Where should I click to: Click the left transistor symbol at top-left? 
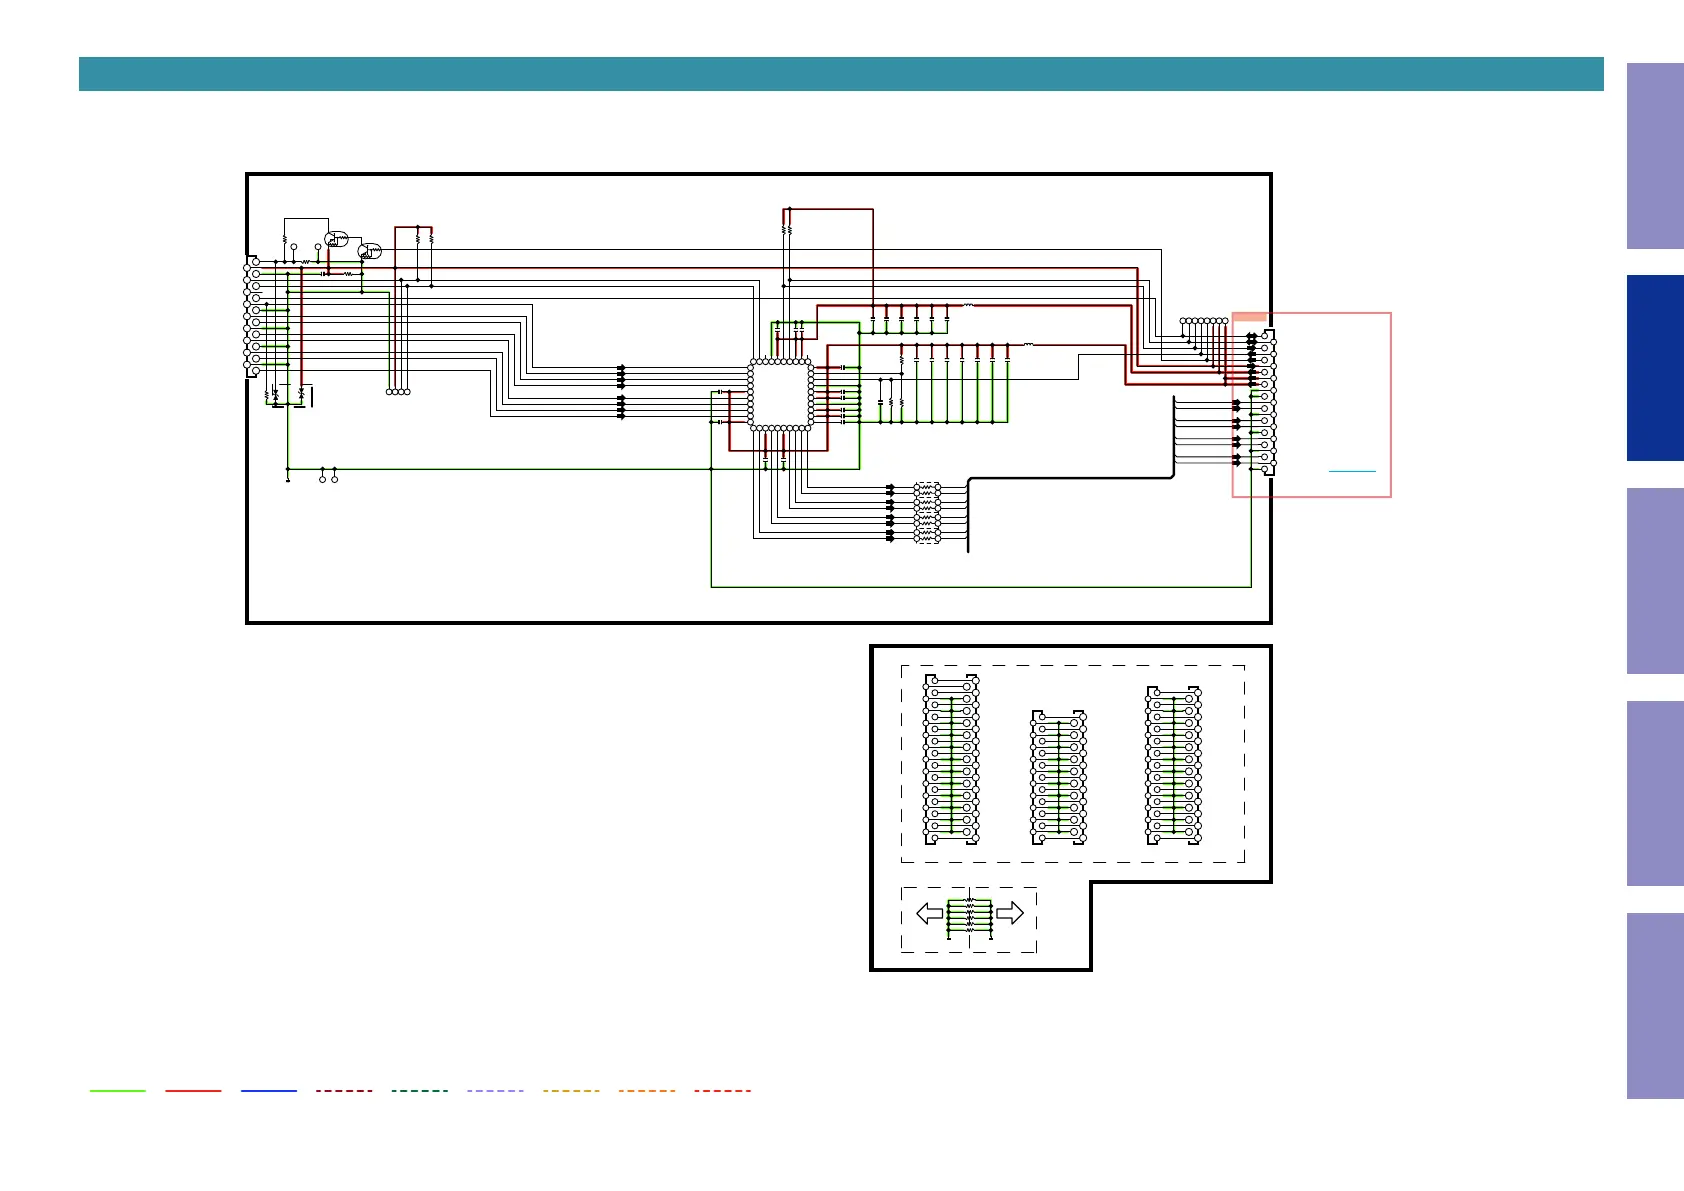pyautogui.click(x=336, y=239)
